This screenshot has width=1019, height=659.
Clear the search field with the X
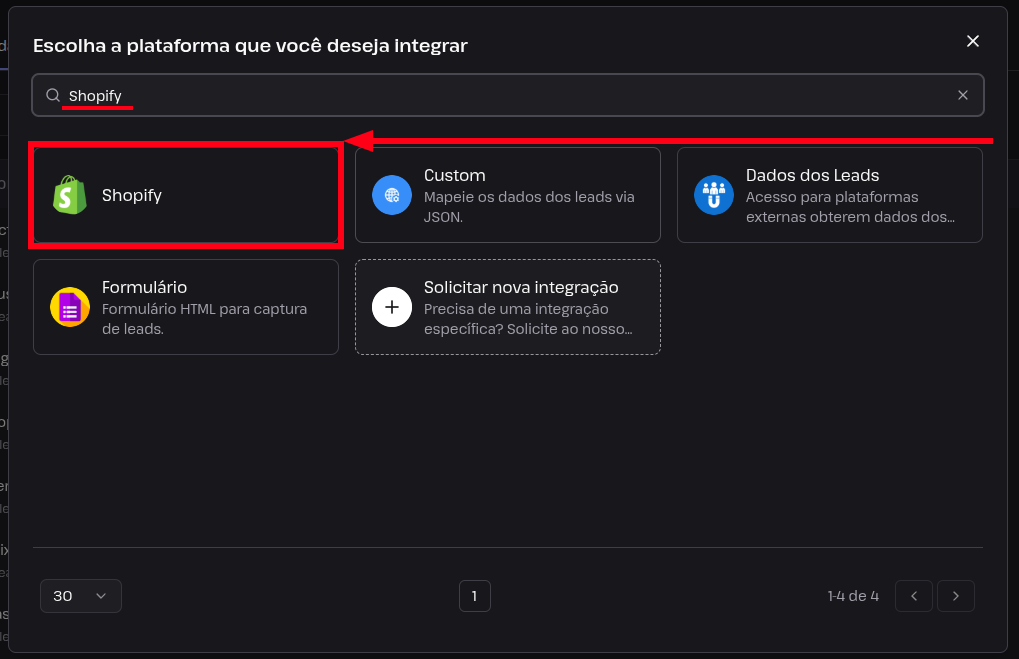[x=962, y=96]
